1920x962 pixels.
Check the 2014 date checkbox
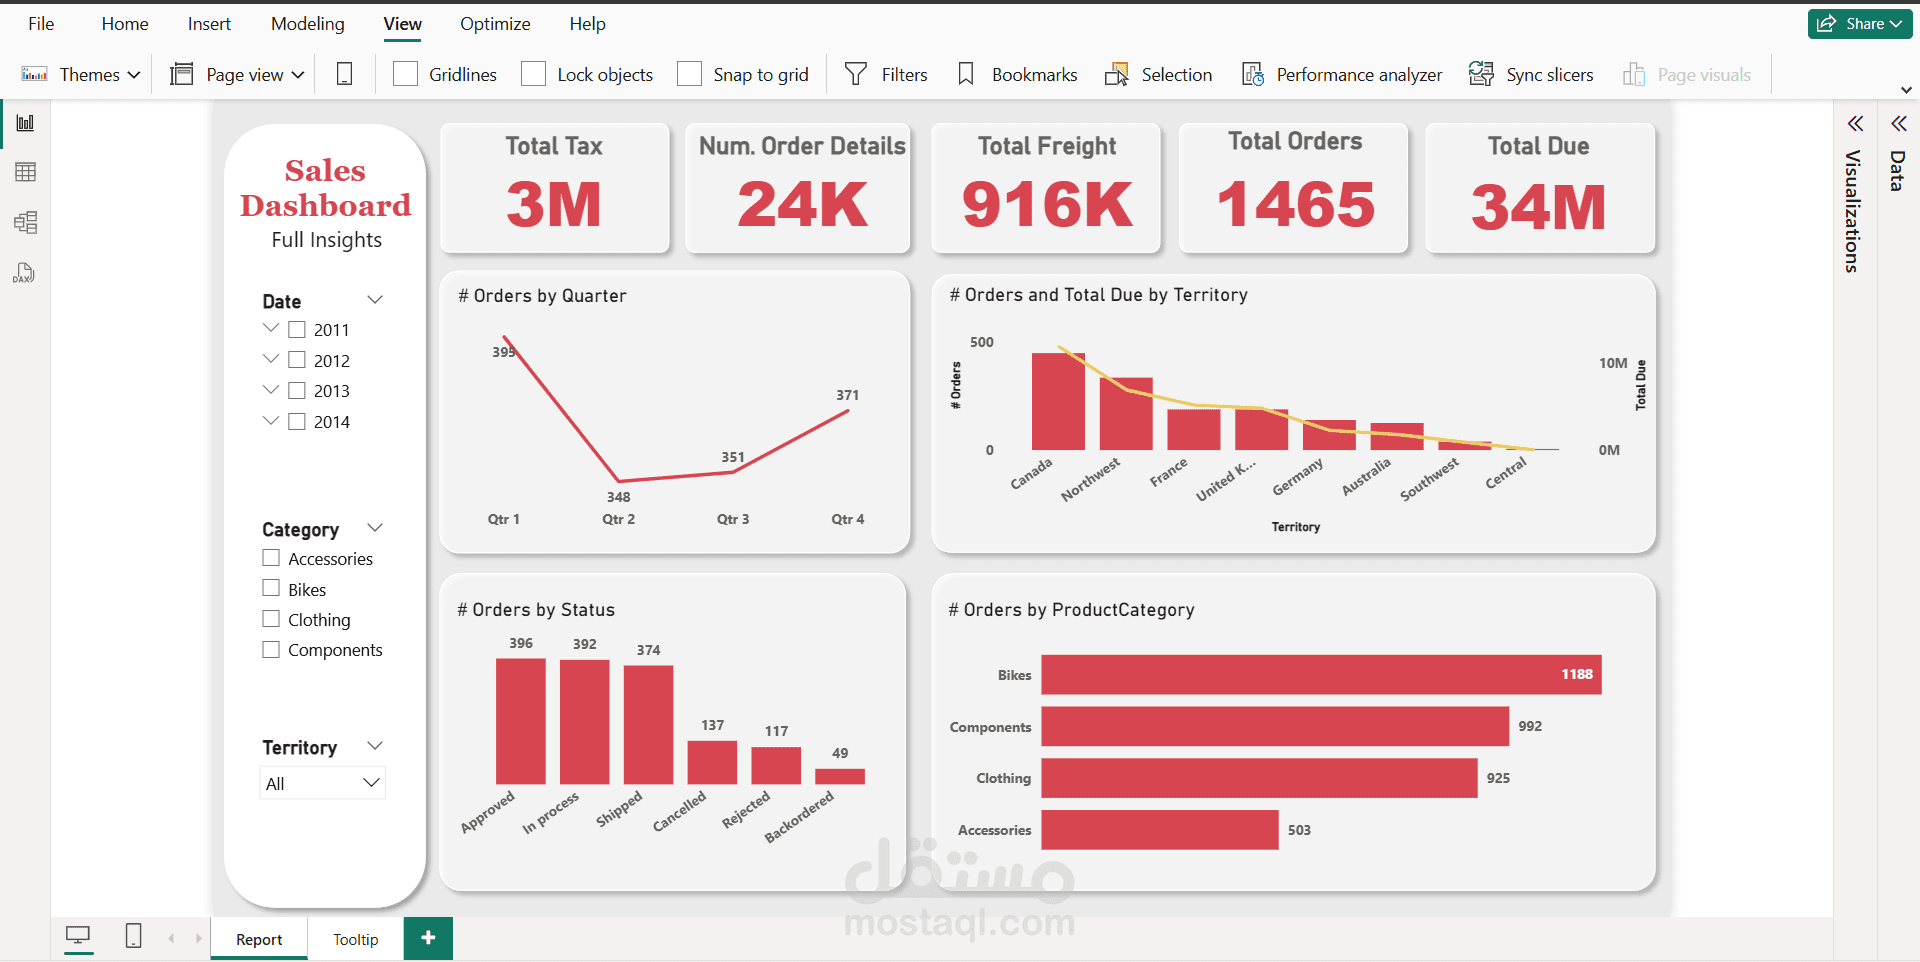click(x=297, y=421)
